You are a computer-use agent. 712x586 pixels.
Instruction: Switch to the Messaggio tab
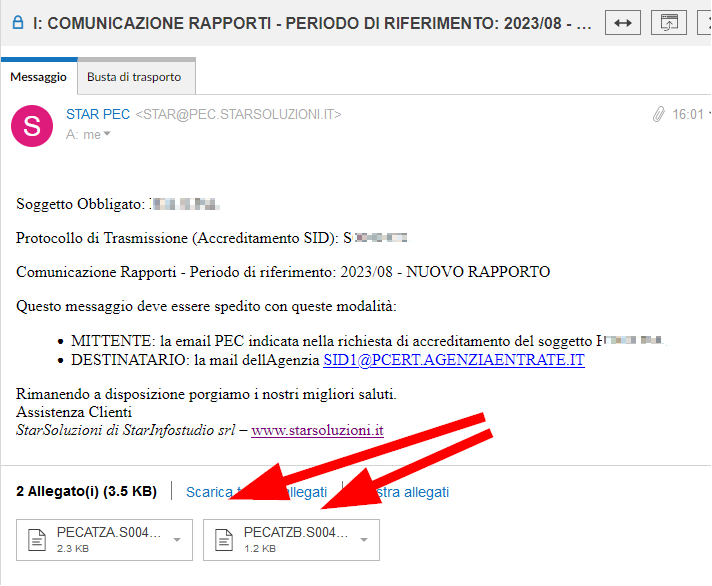click(x=39, y=77)
